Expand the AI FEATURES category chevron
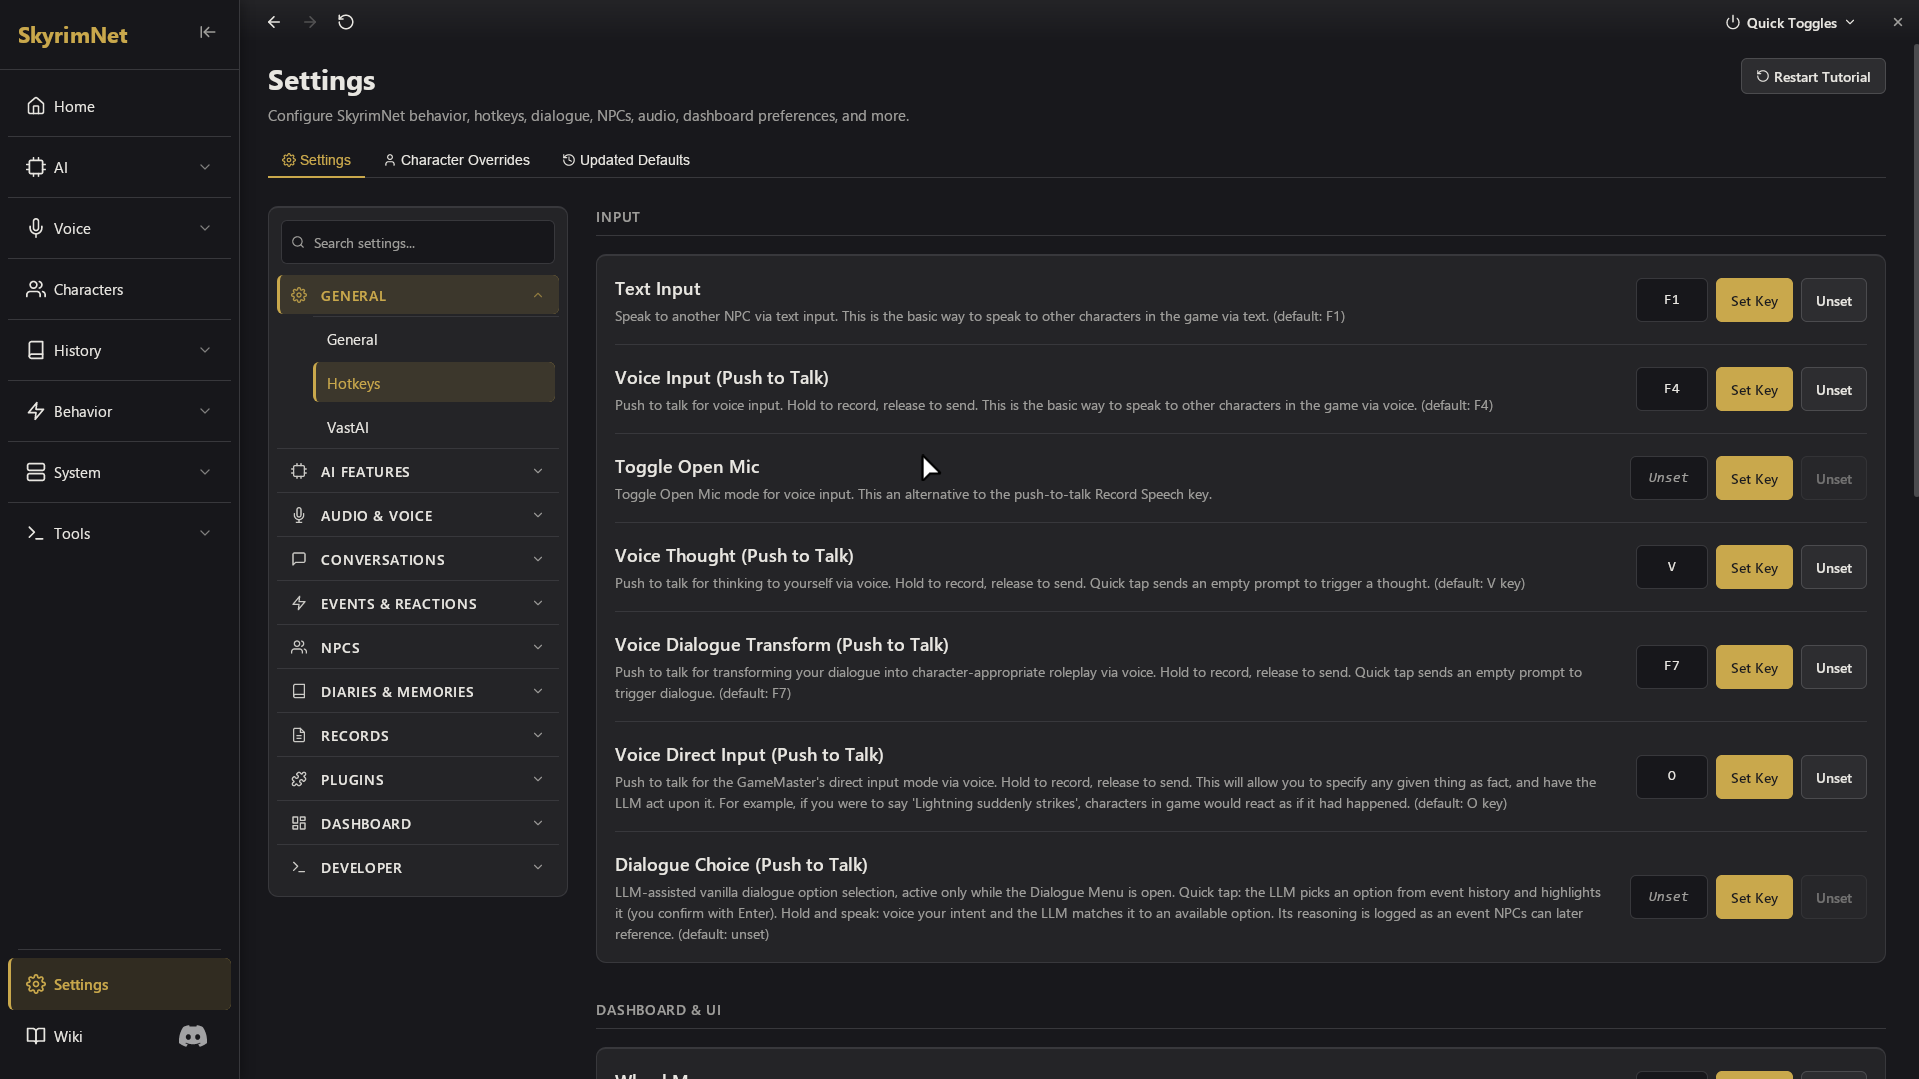This screenshot has height=1079, width=1919. point(538,471)
